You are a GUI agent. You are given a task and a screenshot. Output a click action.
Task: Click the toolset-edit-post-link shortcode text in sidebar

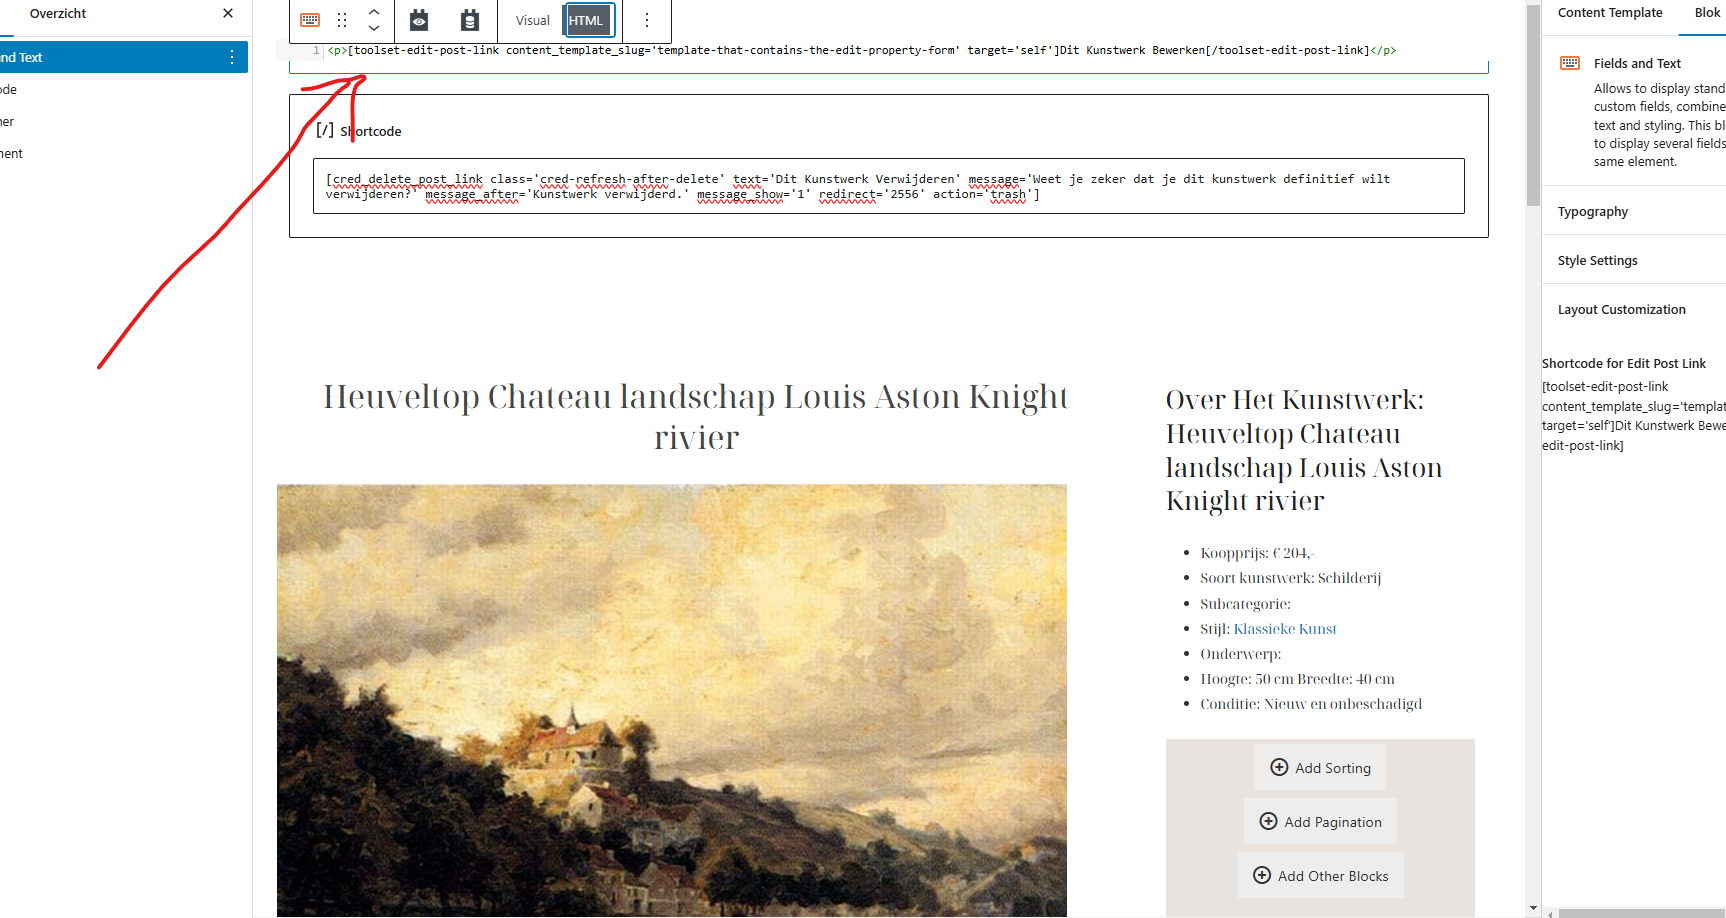(x=1634, y=416)
